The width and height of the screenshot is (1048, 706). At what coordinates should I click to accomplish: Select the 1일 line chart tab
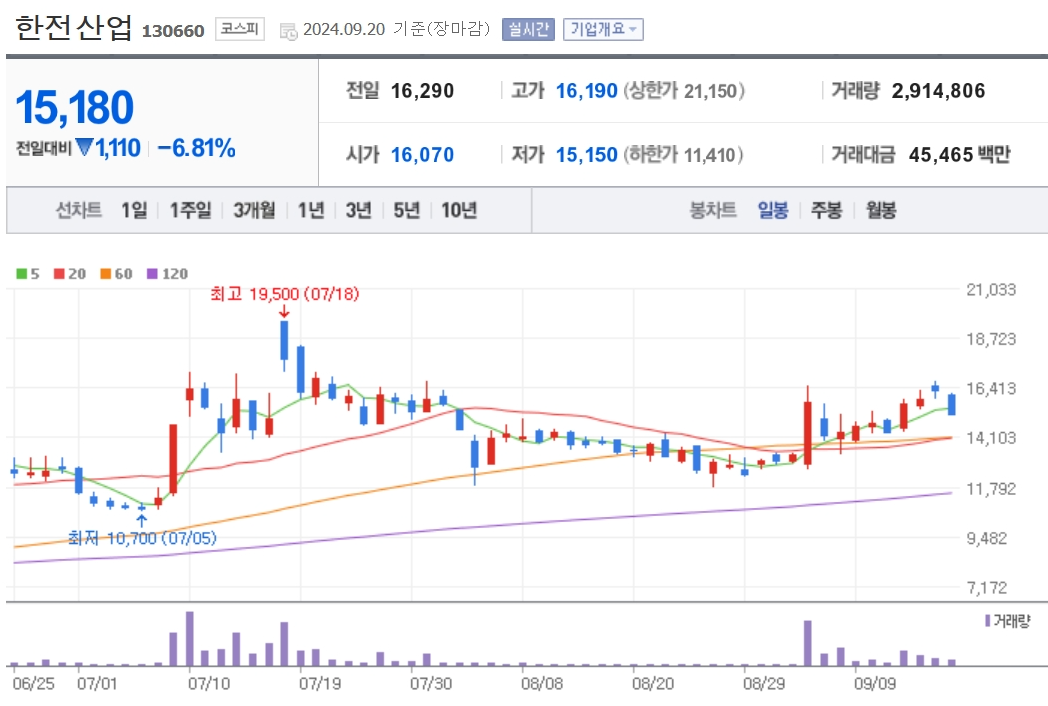coord(134,211)
